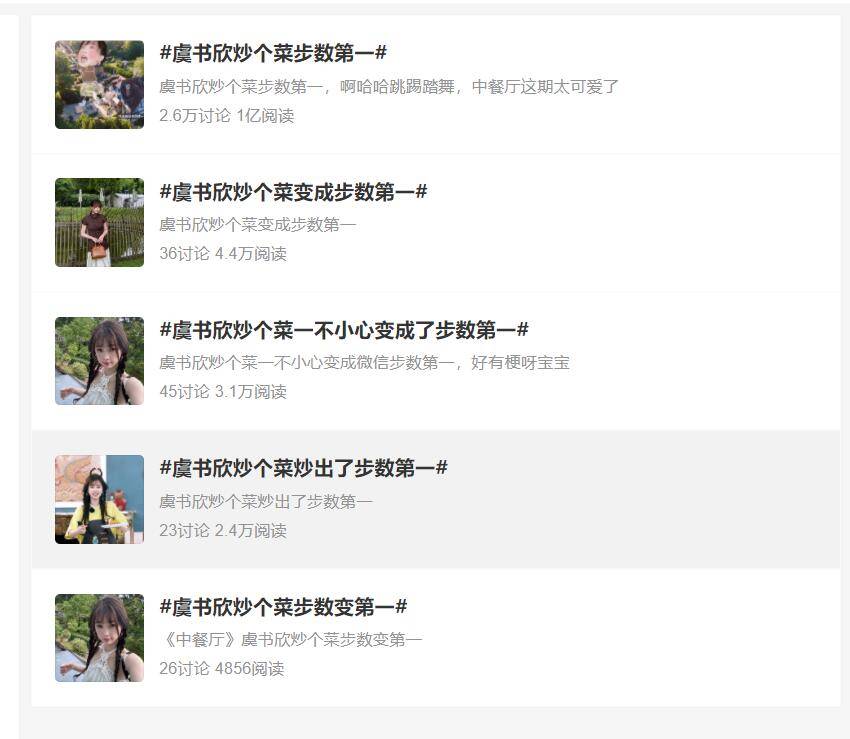
Task: Open the #虞书欣炒个菜变成步数第一# topic title
Action: pos(293,192)
